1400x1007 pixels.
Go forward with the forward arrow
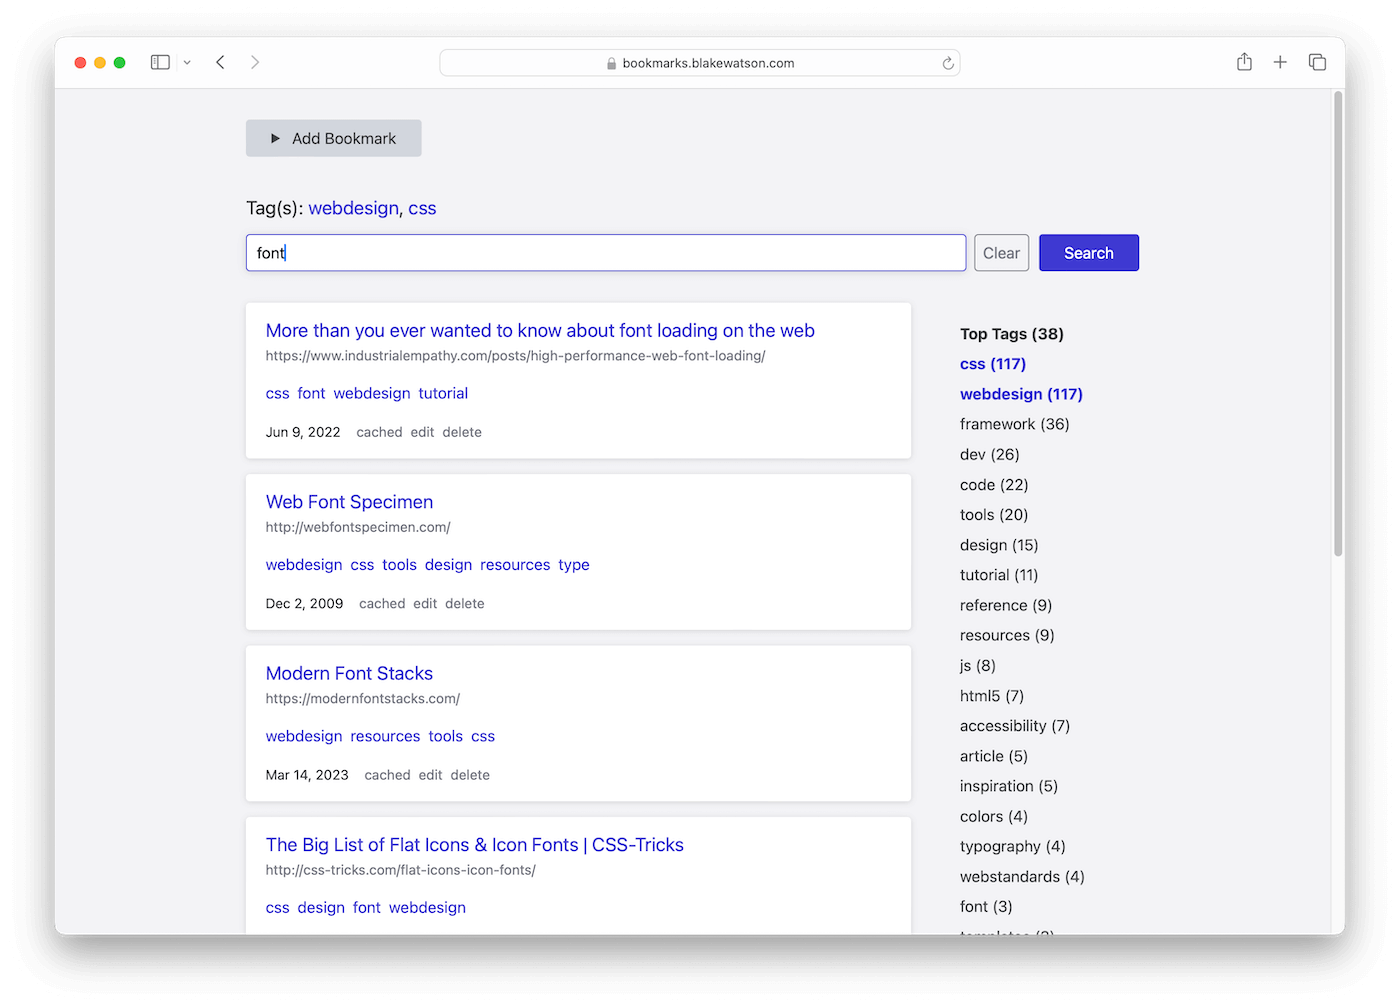click(x=255, y=62)
